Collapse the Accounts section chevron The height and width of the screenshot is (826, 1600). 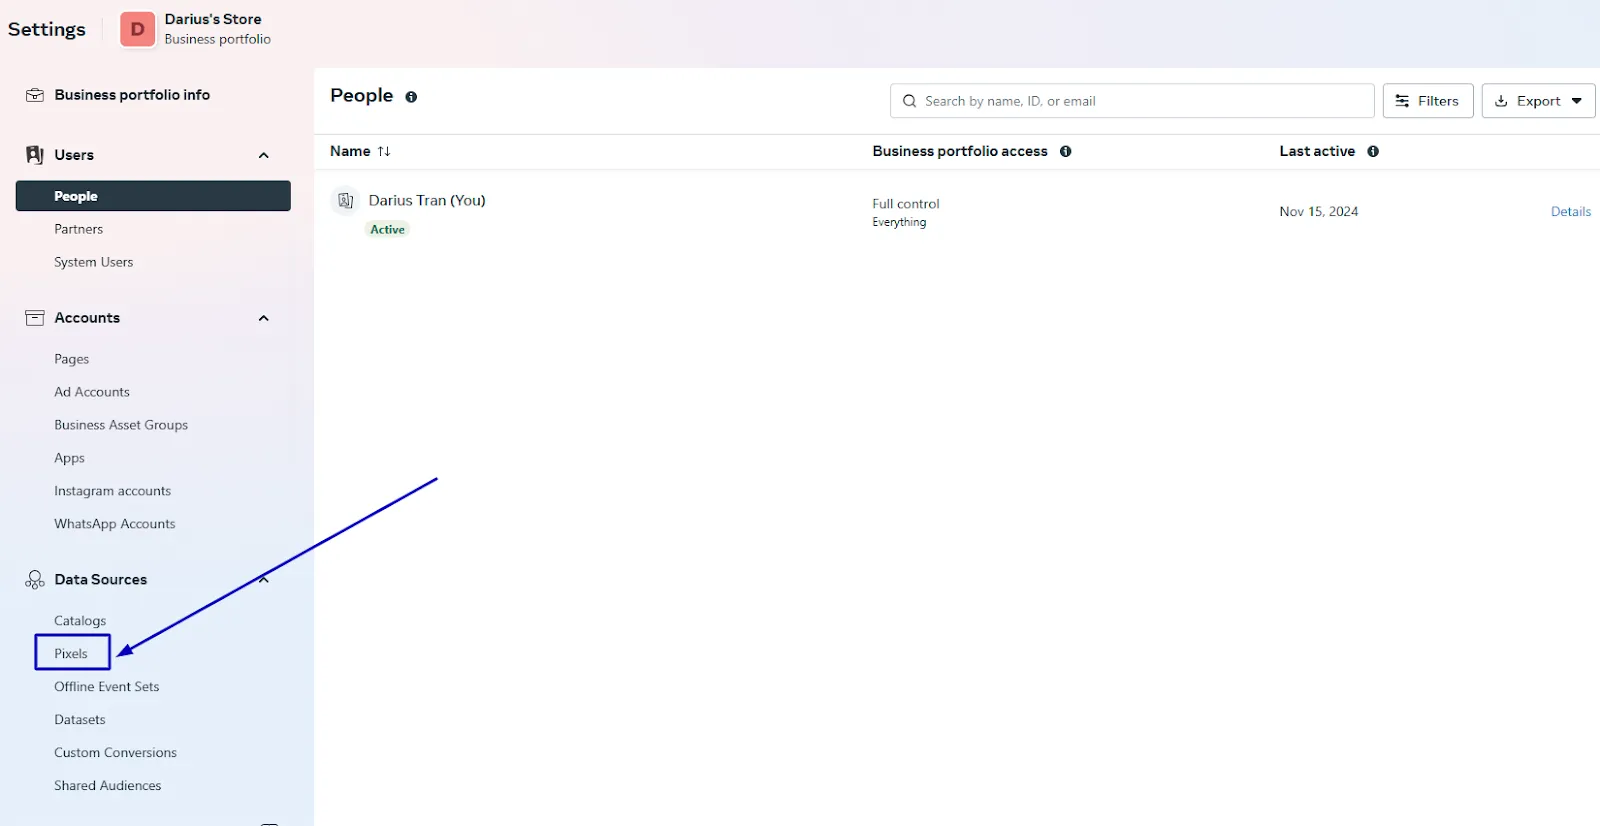point(264,318)
